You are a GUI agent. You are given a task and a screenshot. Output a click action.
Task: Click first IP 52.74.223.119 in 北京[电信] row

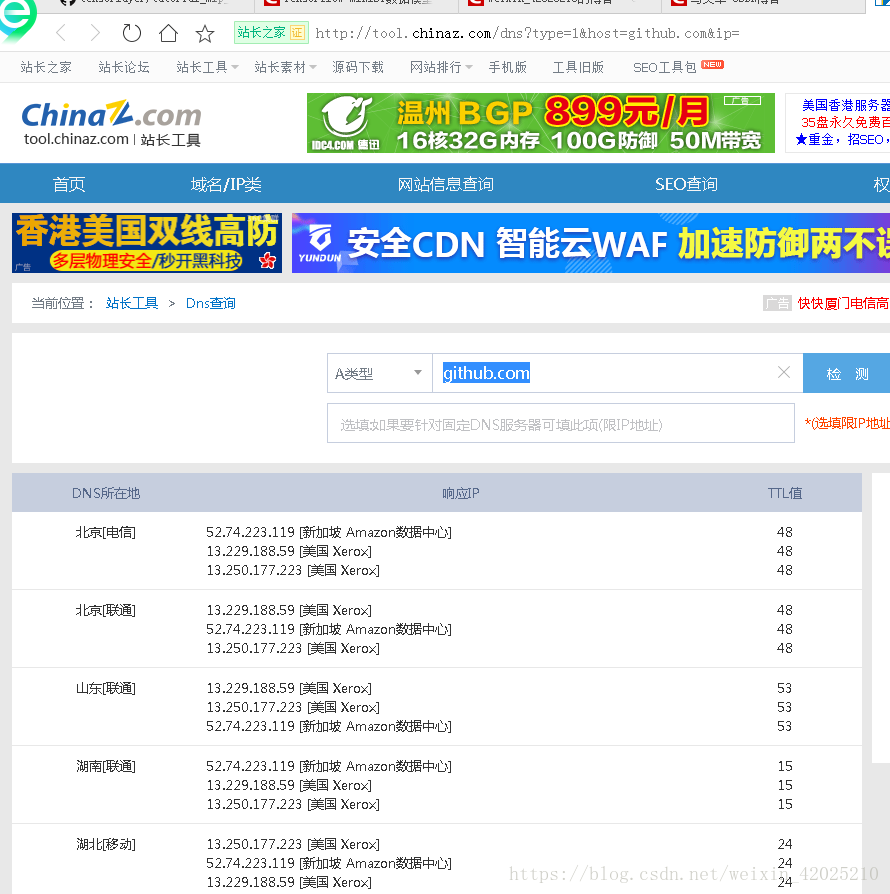tap(250, 532)
